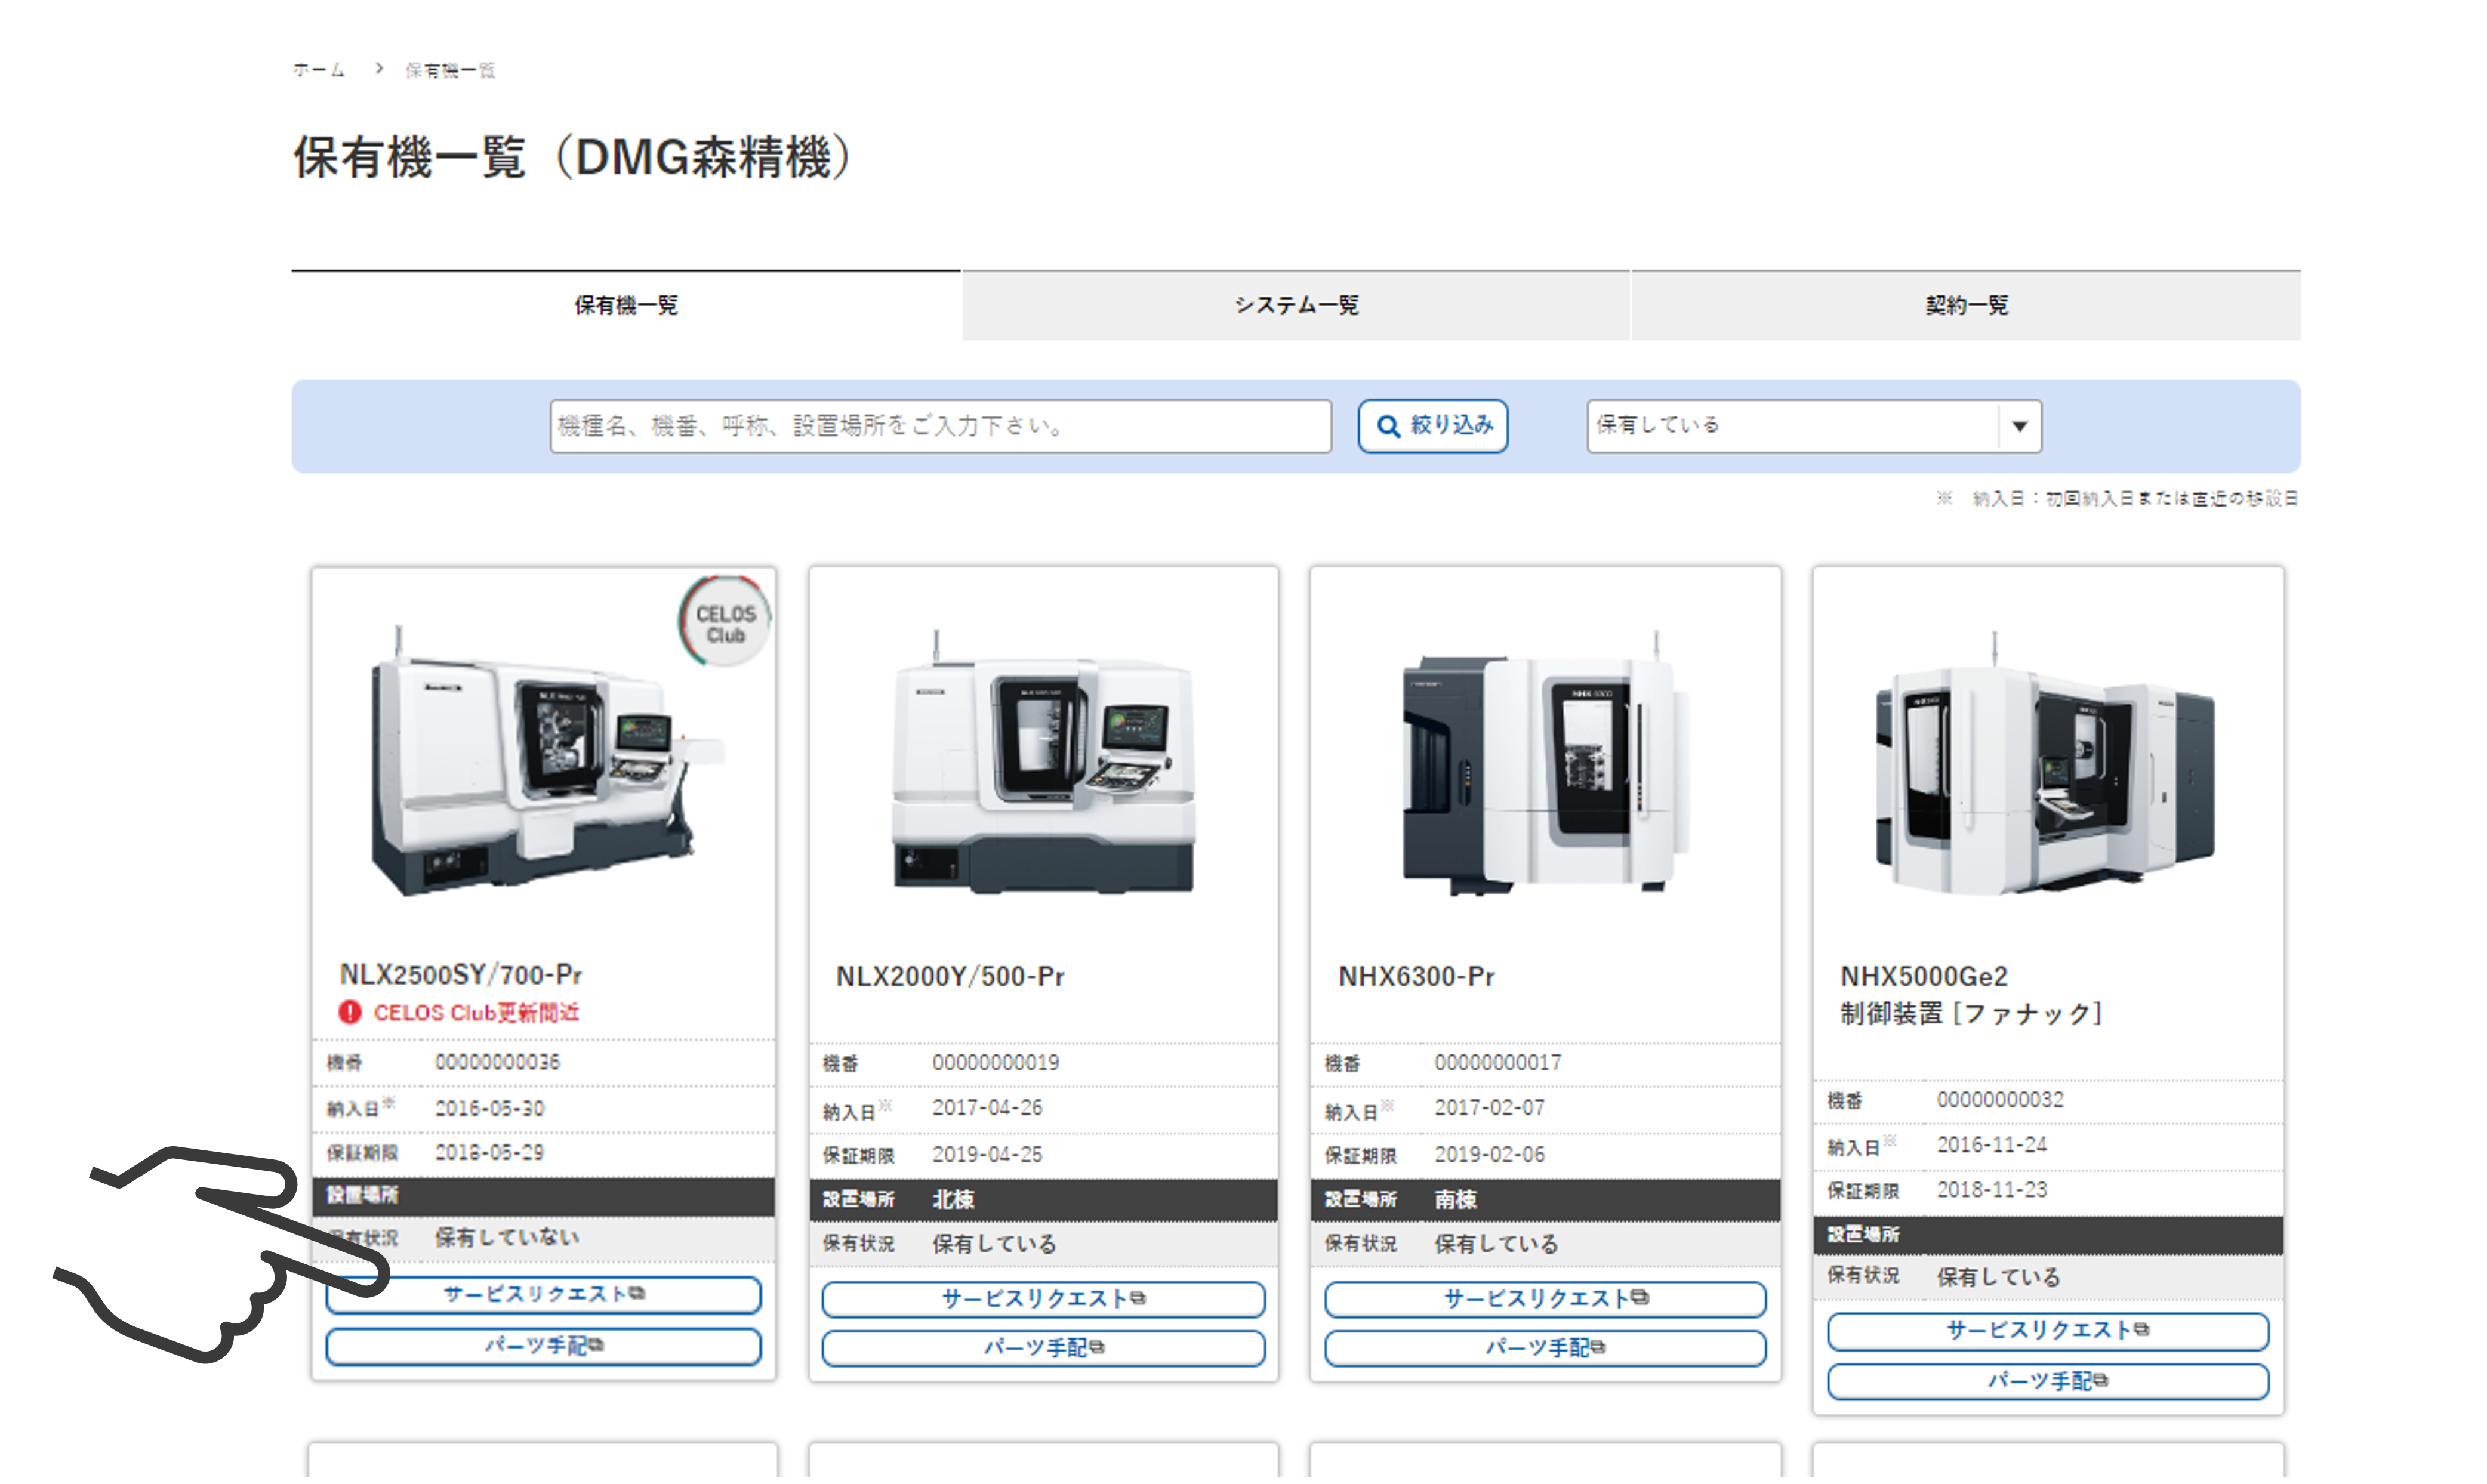Click the red CELOS Club更新間近 warning icon
The image size is (2487, 1484).
349,1012
